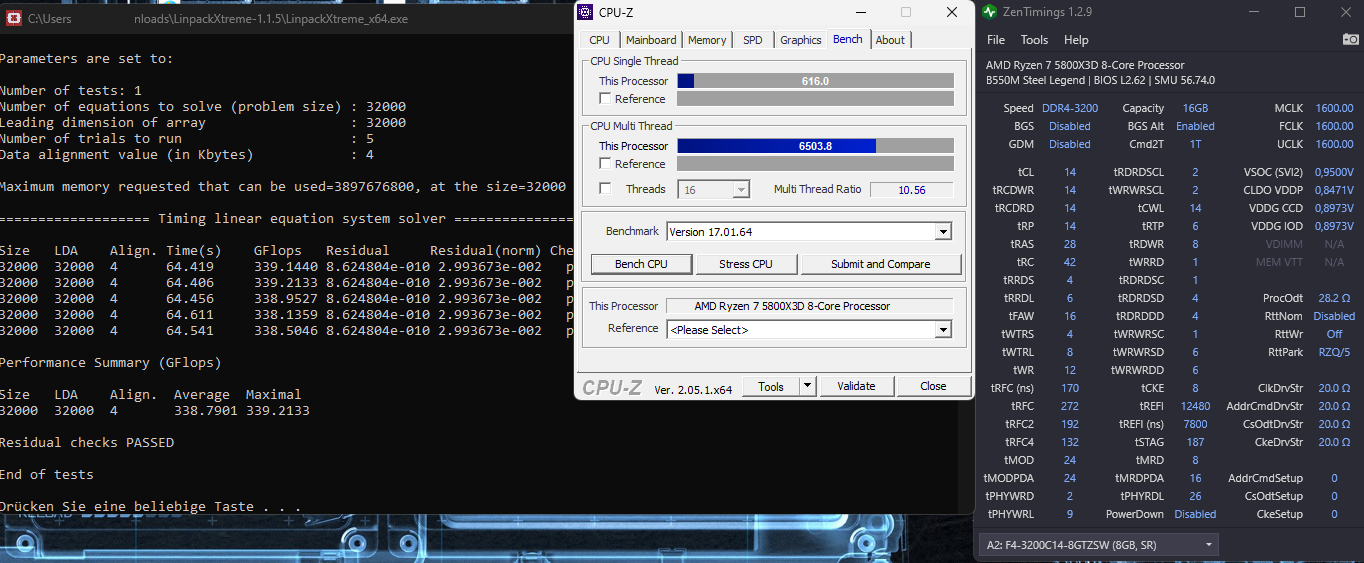Screen dimensions: 1364x563
Task: Click the RttPark RZQ/5 value
Action: (1334, 352)
